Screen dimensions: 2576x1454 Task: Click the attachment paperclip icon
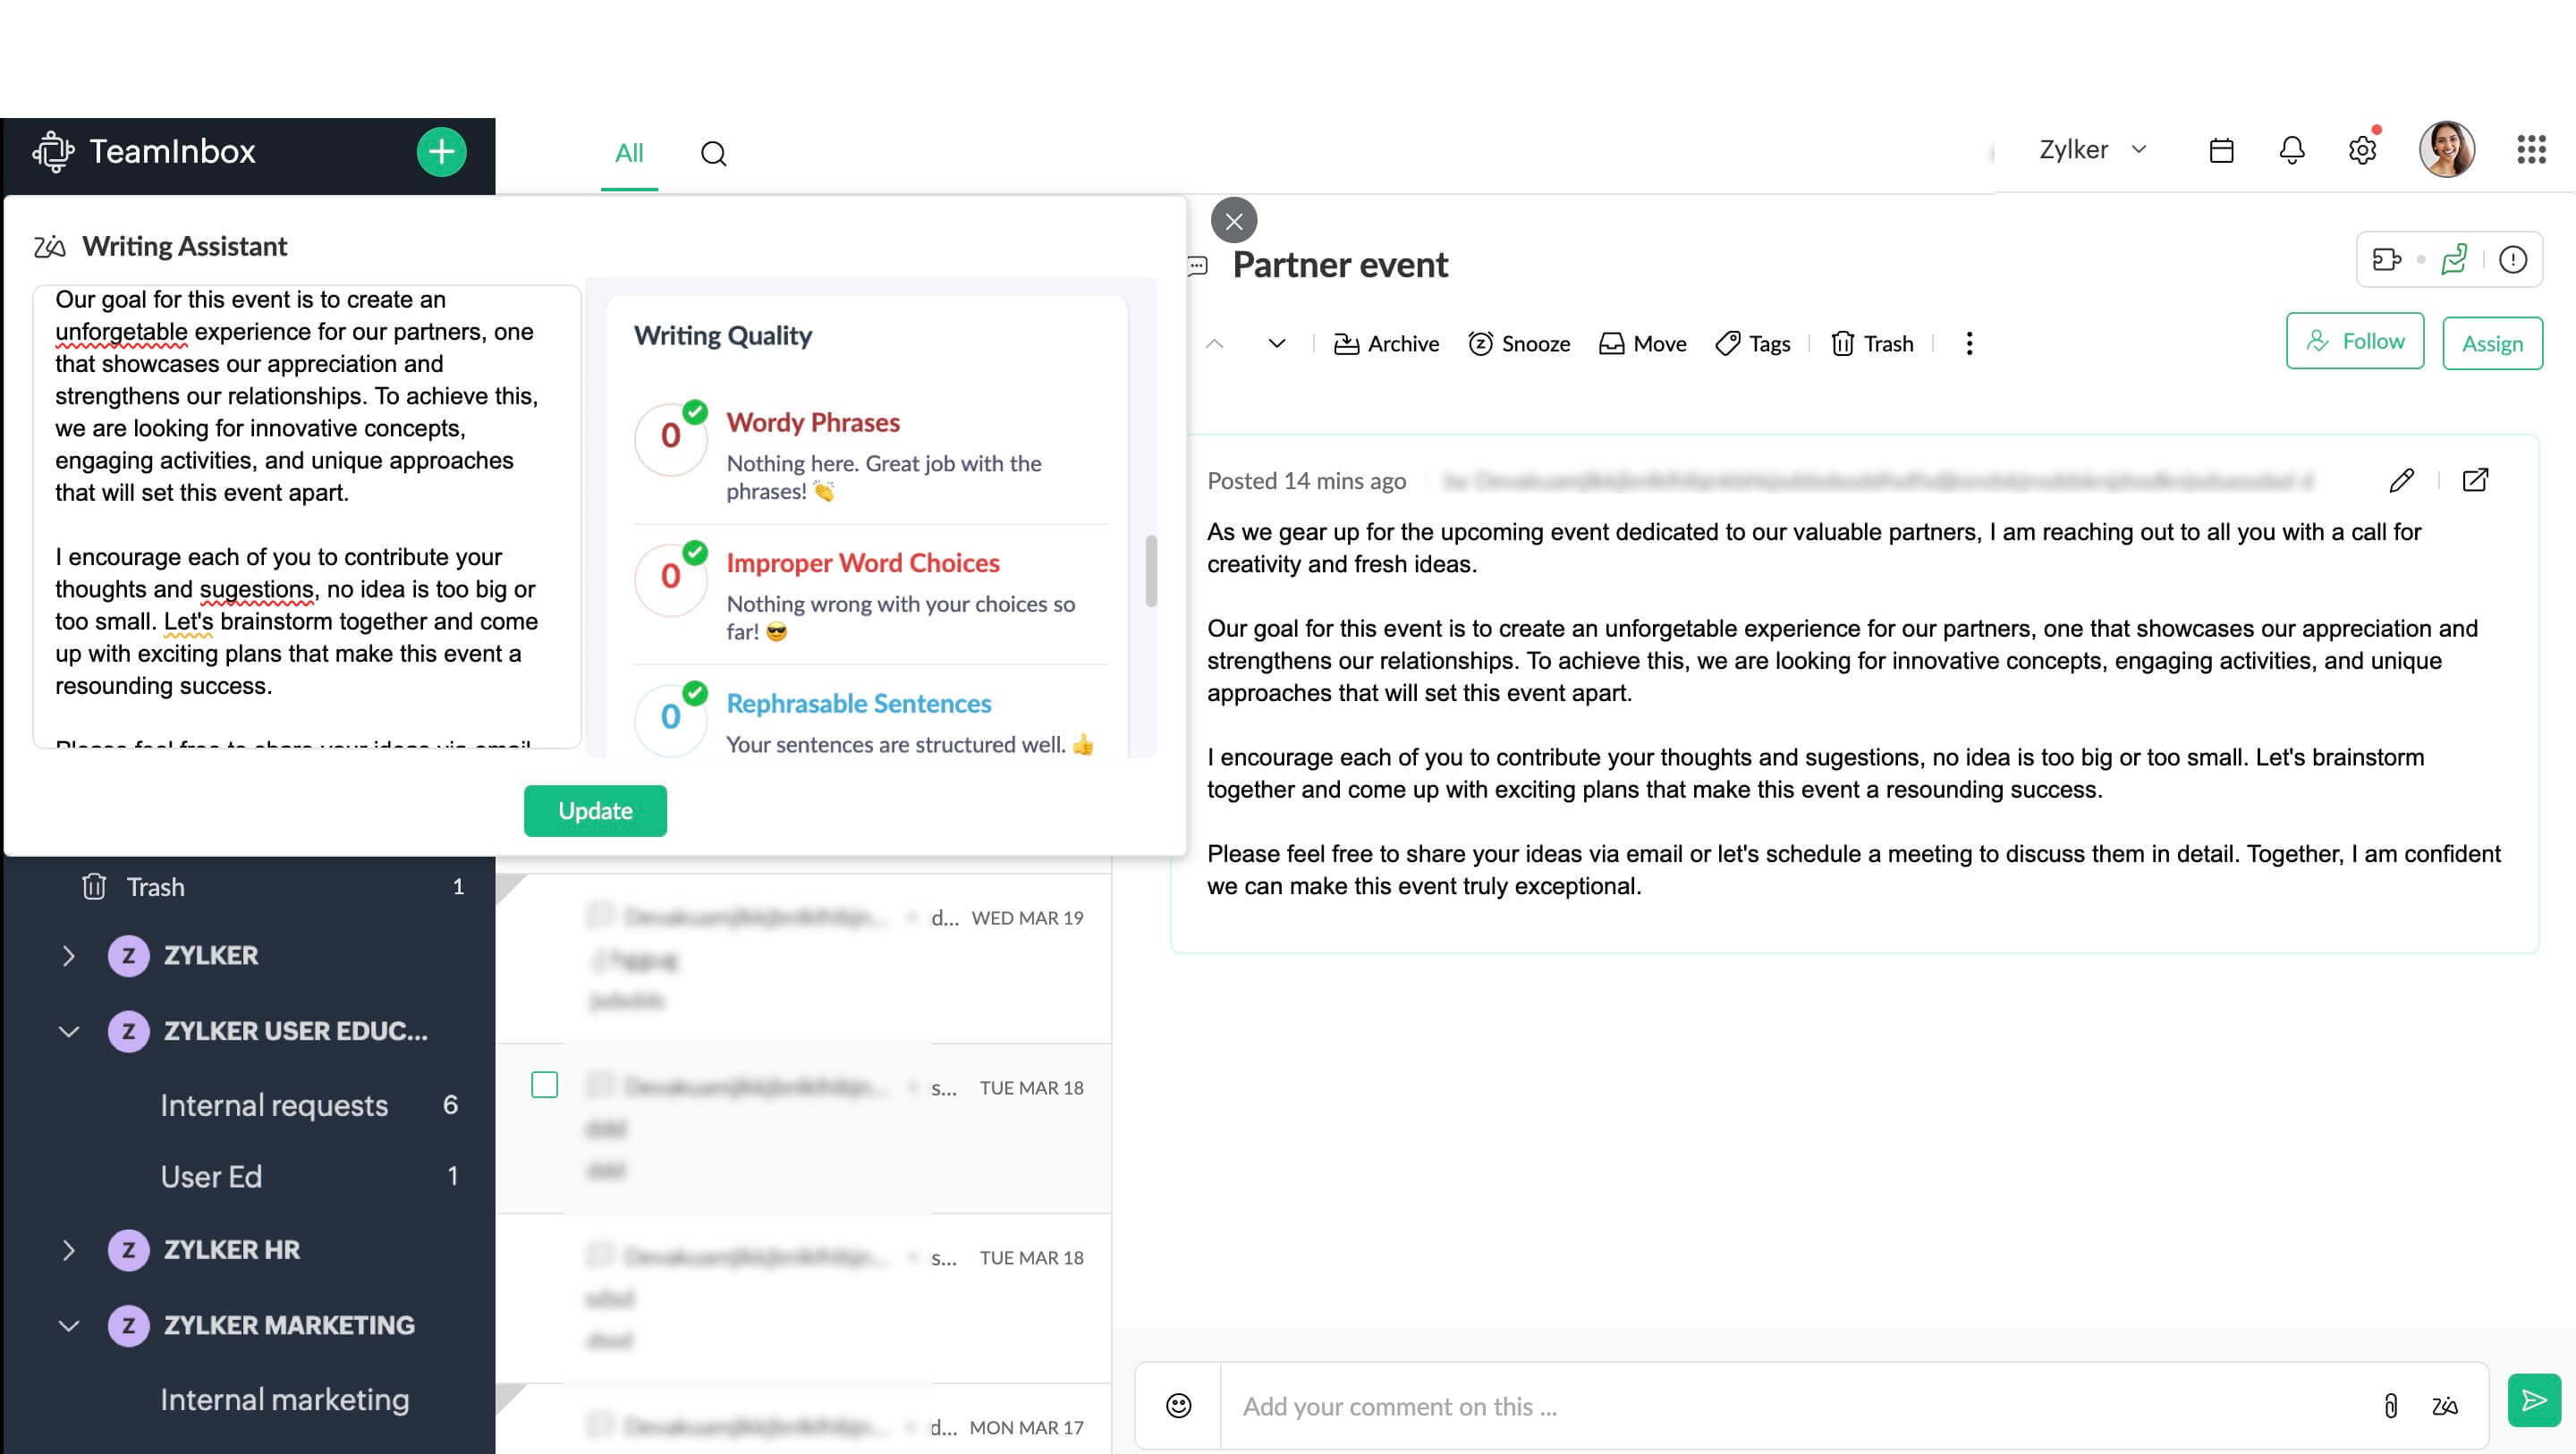pos(2390,1406)
